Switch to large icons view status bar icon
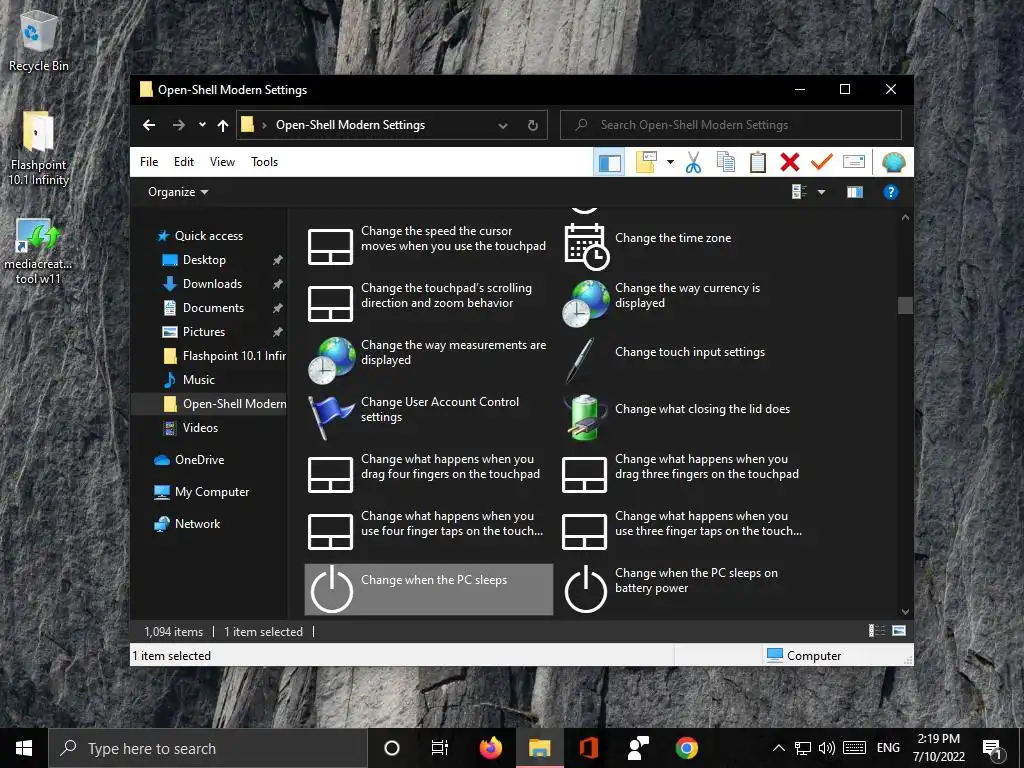Image resolution: width=1024 pixels, height=768 pixels. pyautogui.click(x=899, y=631)
